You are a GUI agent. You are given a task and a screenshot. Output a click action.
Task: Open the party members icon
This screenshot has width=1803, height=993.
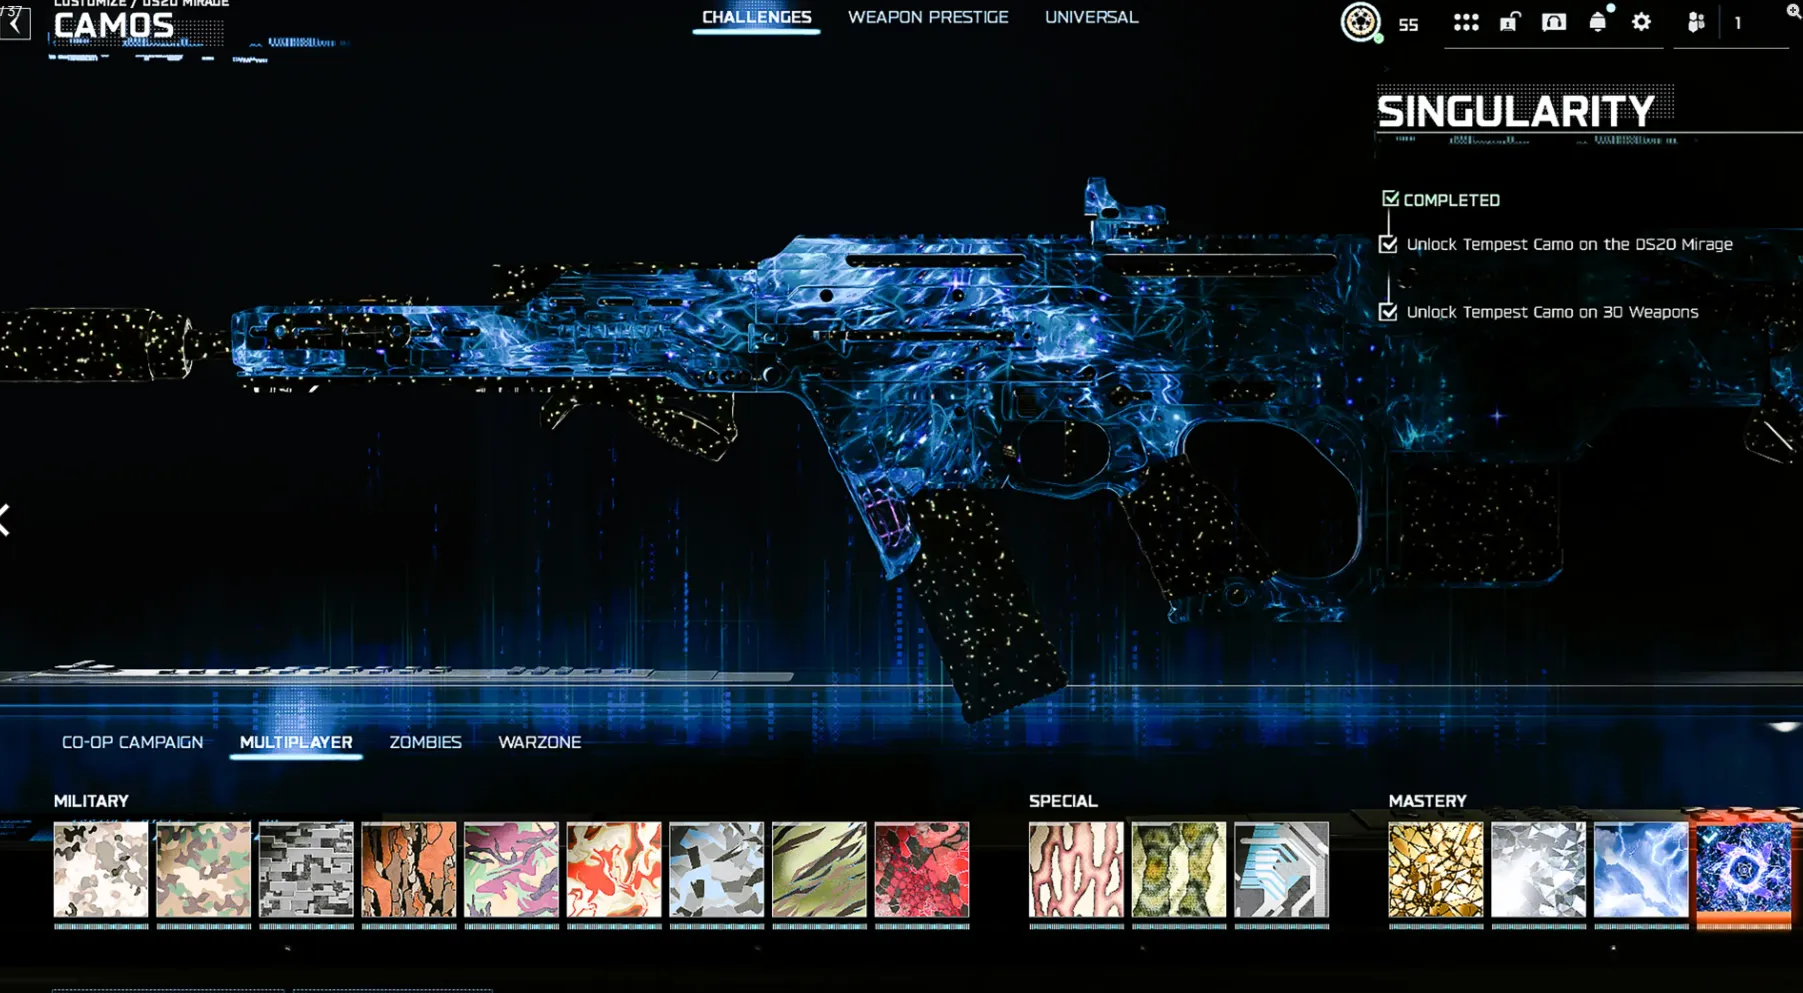pos(1696,22)
